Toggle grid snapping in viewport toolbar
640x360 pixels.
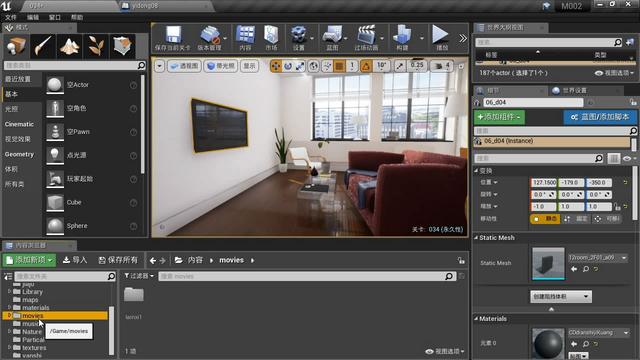(339, 66)
